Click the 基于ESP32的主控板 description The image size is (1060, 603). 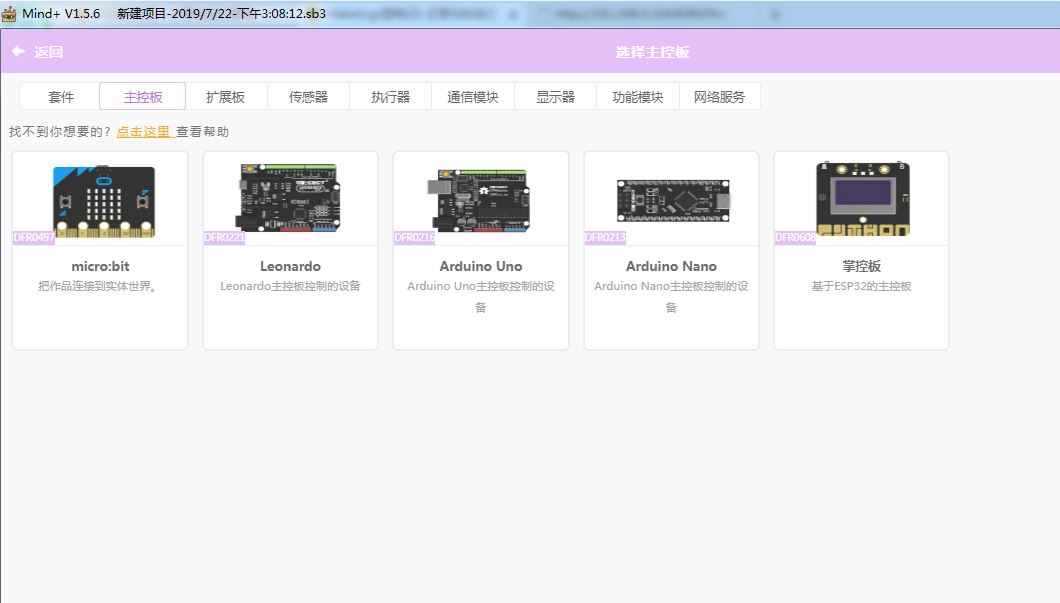(x=861, y=286)
